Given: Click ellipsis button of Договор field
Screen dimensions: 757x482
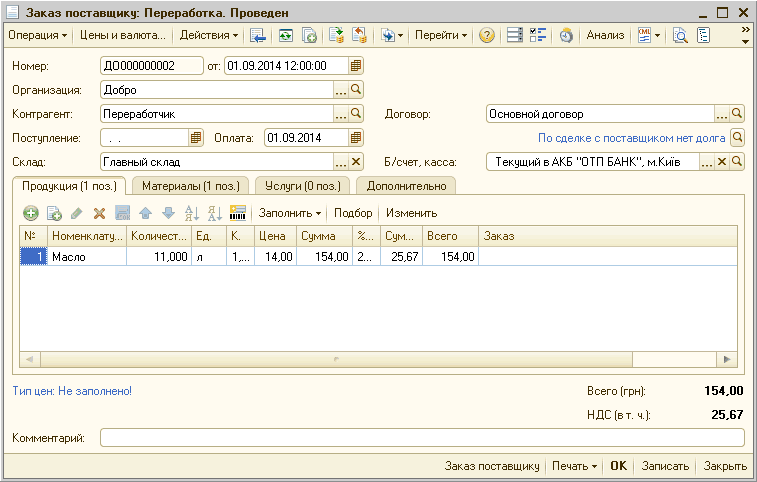Looking at the screenshot, I should click(722, 114).
